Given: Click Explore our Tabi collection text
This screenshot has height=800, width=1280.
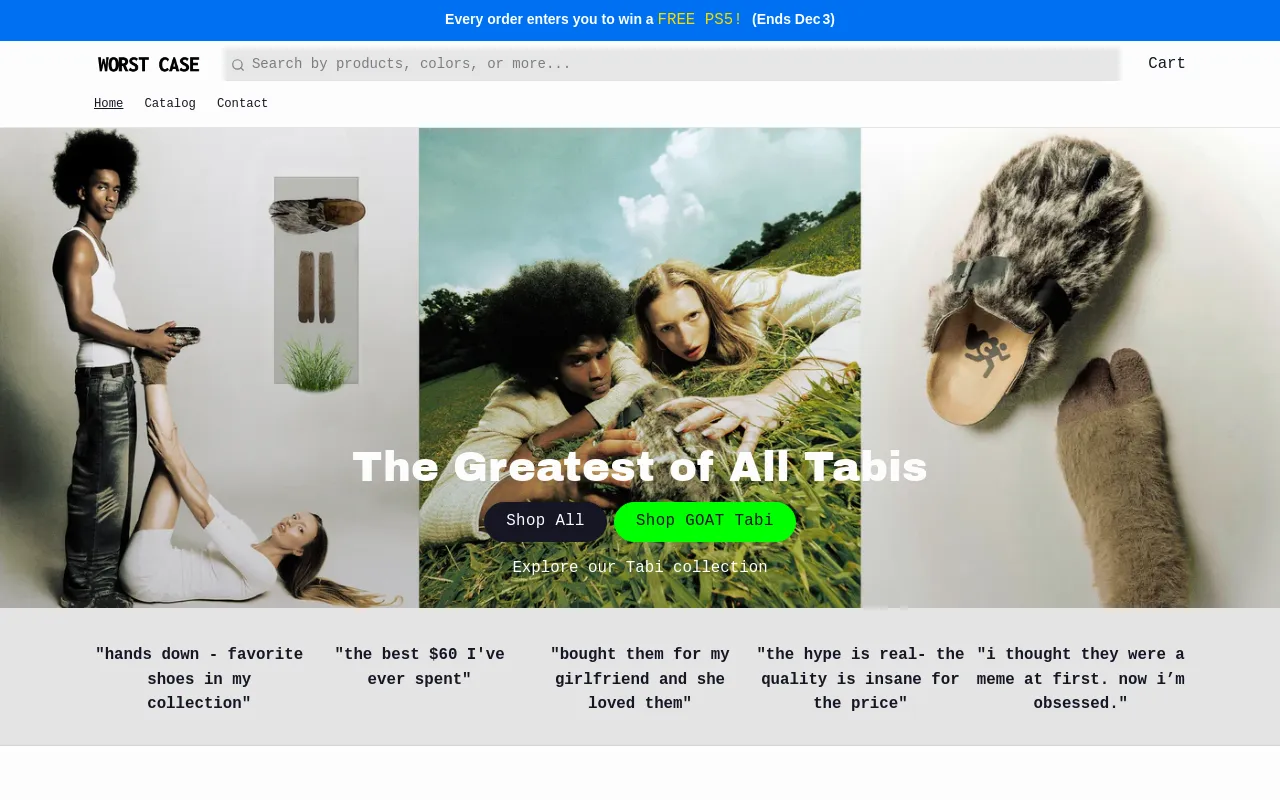Looking at the screenshot, I should (x=640, y=568).
